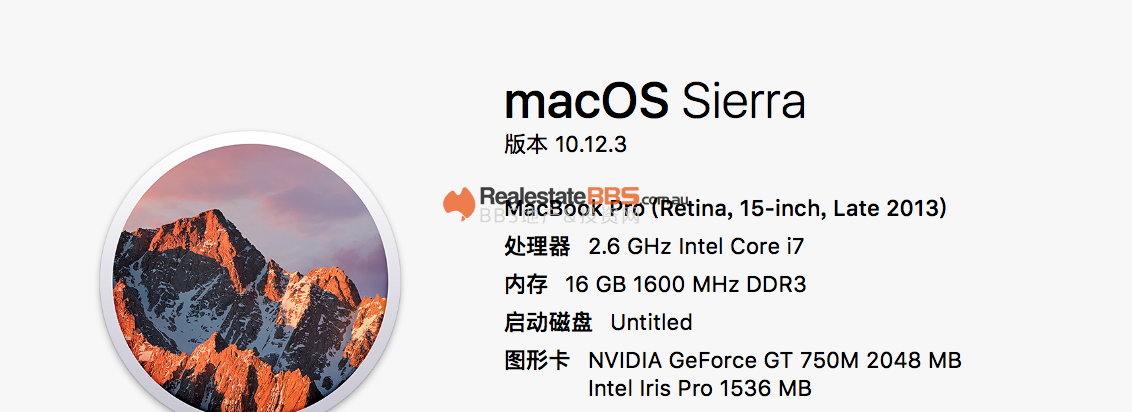Click the 内存 memory label
The width and height of the screenshot is (1132, 412).
tap(526, 284)
